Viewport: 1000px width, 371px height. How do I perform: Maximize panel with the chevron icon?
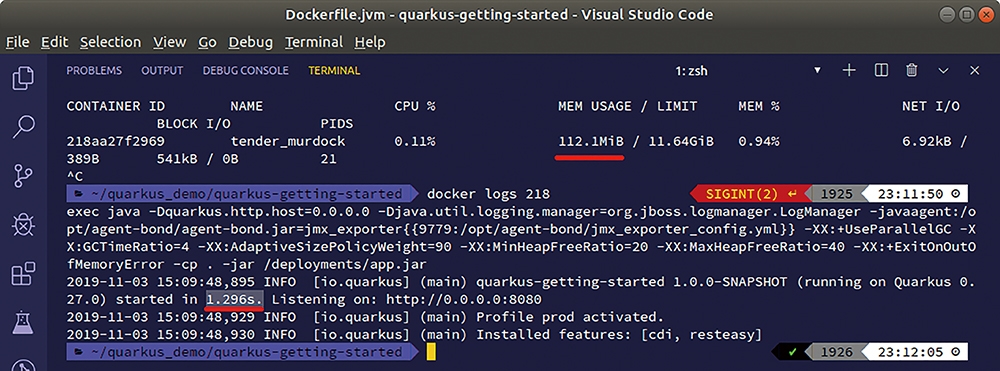943,71
